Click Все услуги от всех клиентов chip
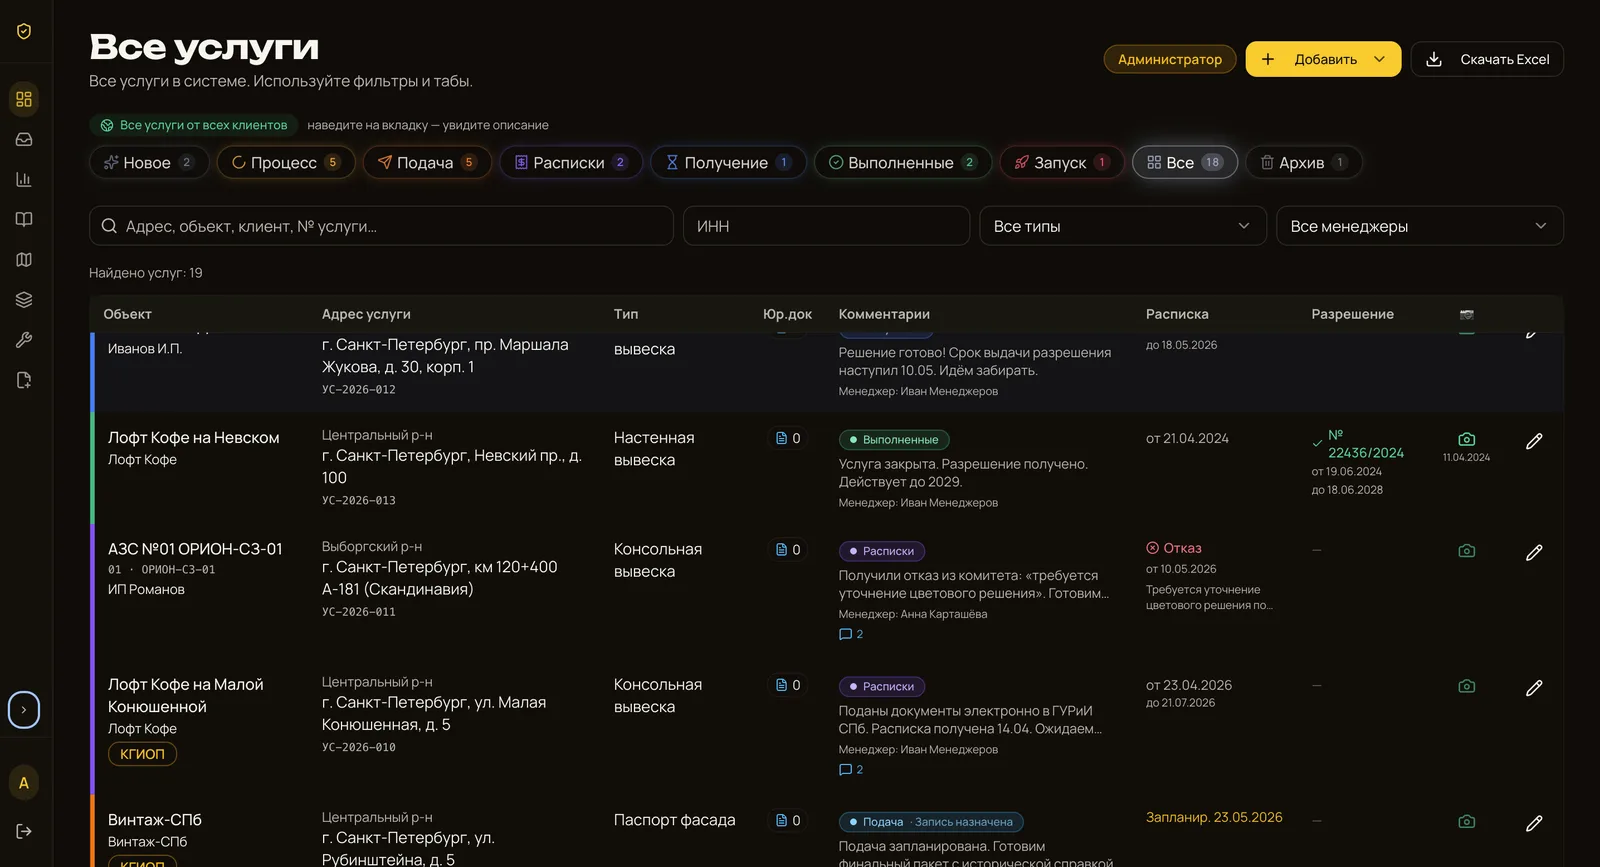Screen dimensions: 1600x867 pyautogui.click(x=194, y=125)
